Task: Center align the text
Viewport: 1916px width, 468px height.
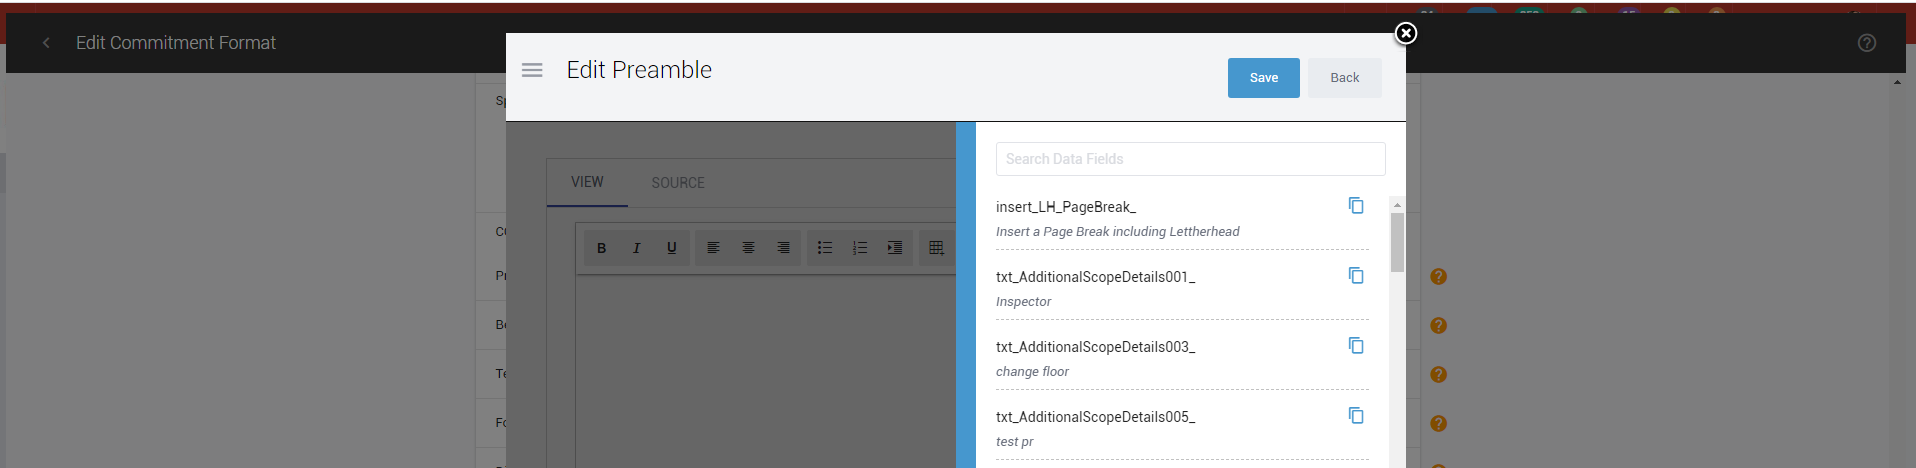Action: (748, 248)
